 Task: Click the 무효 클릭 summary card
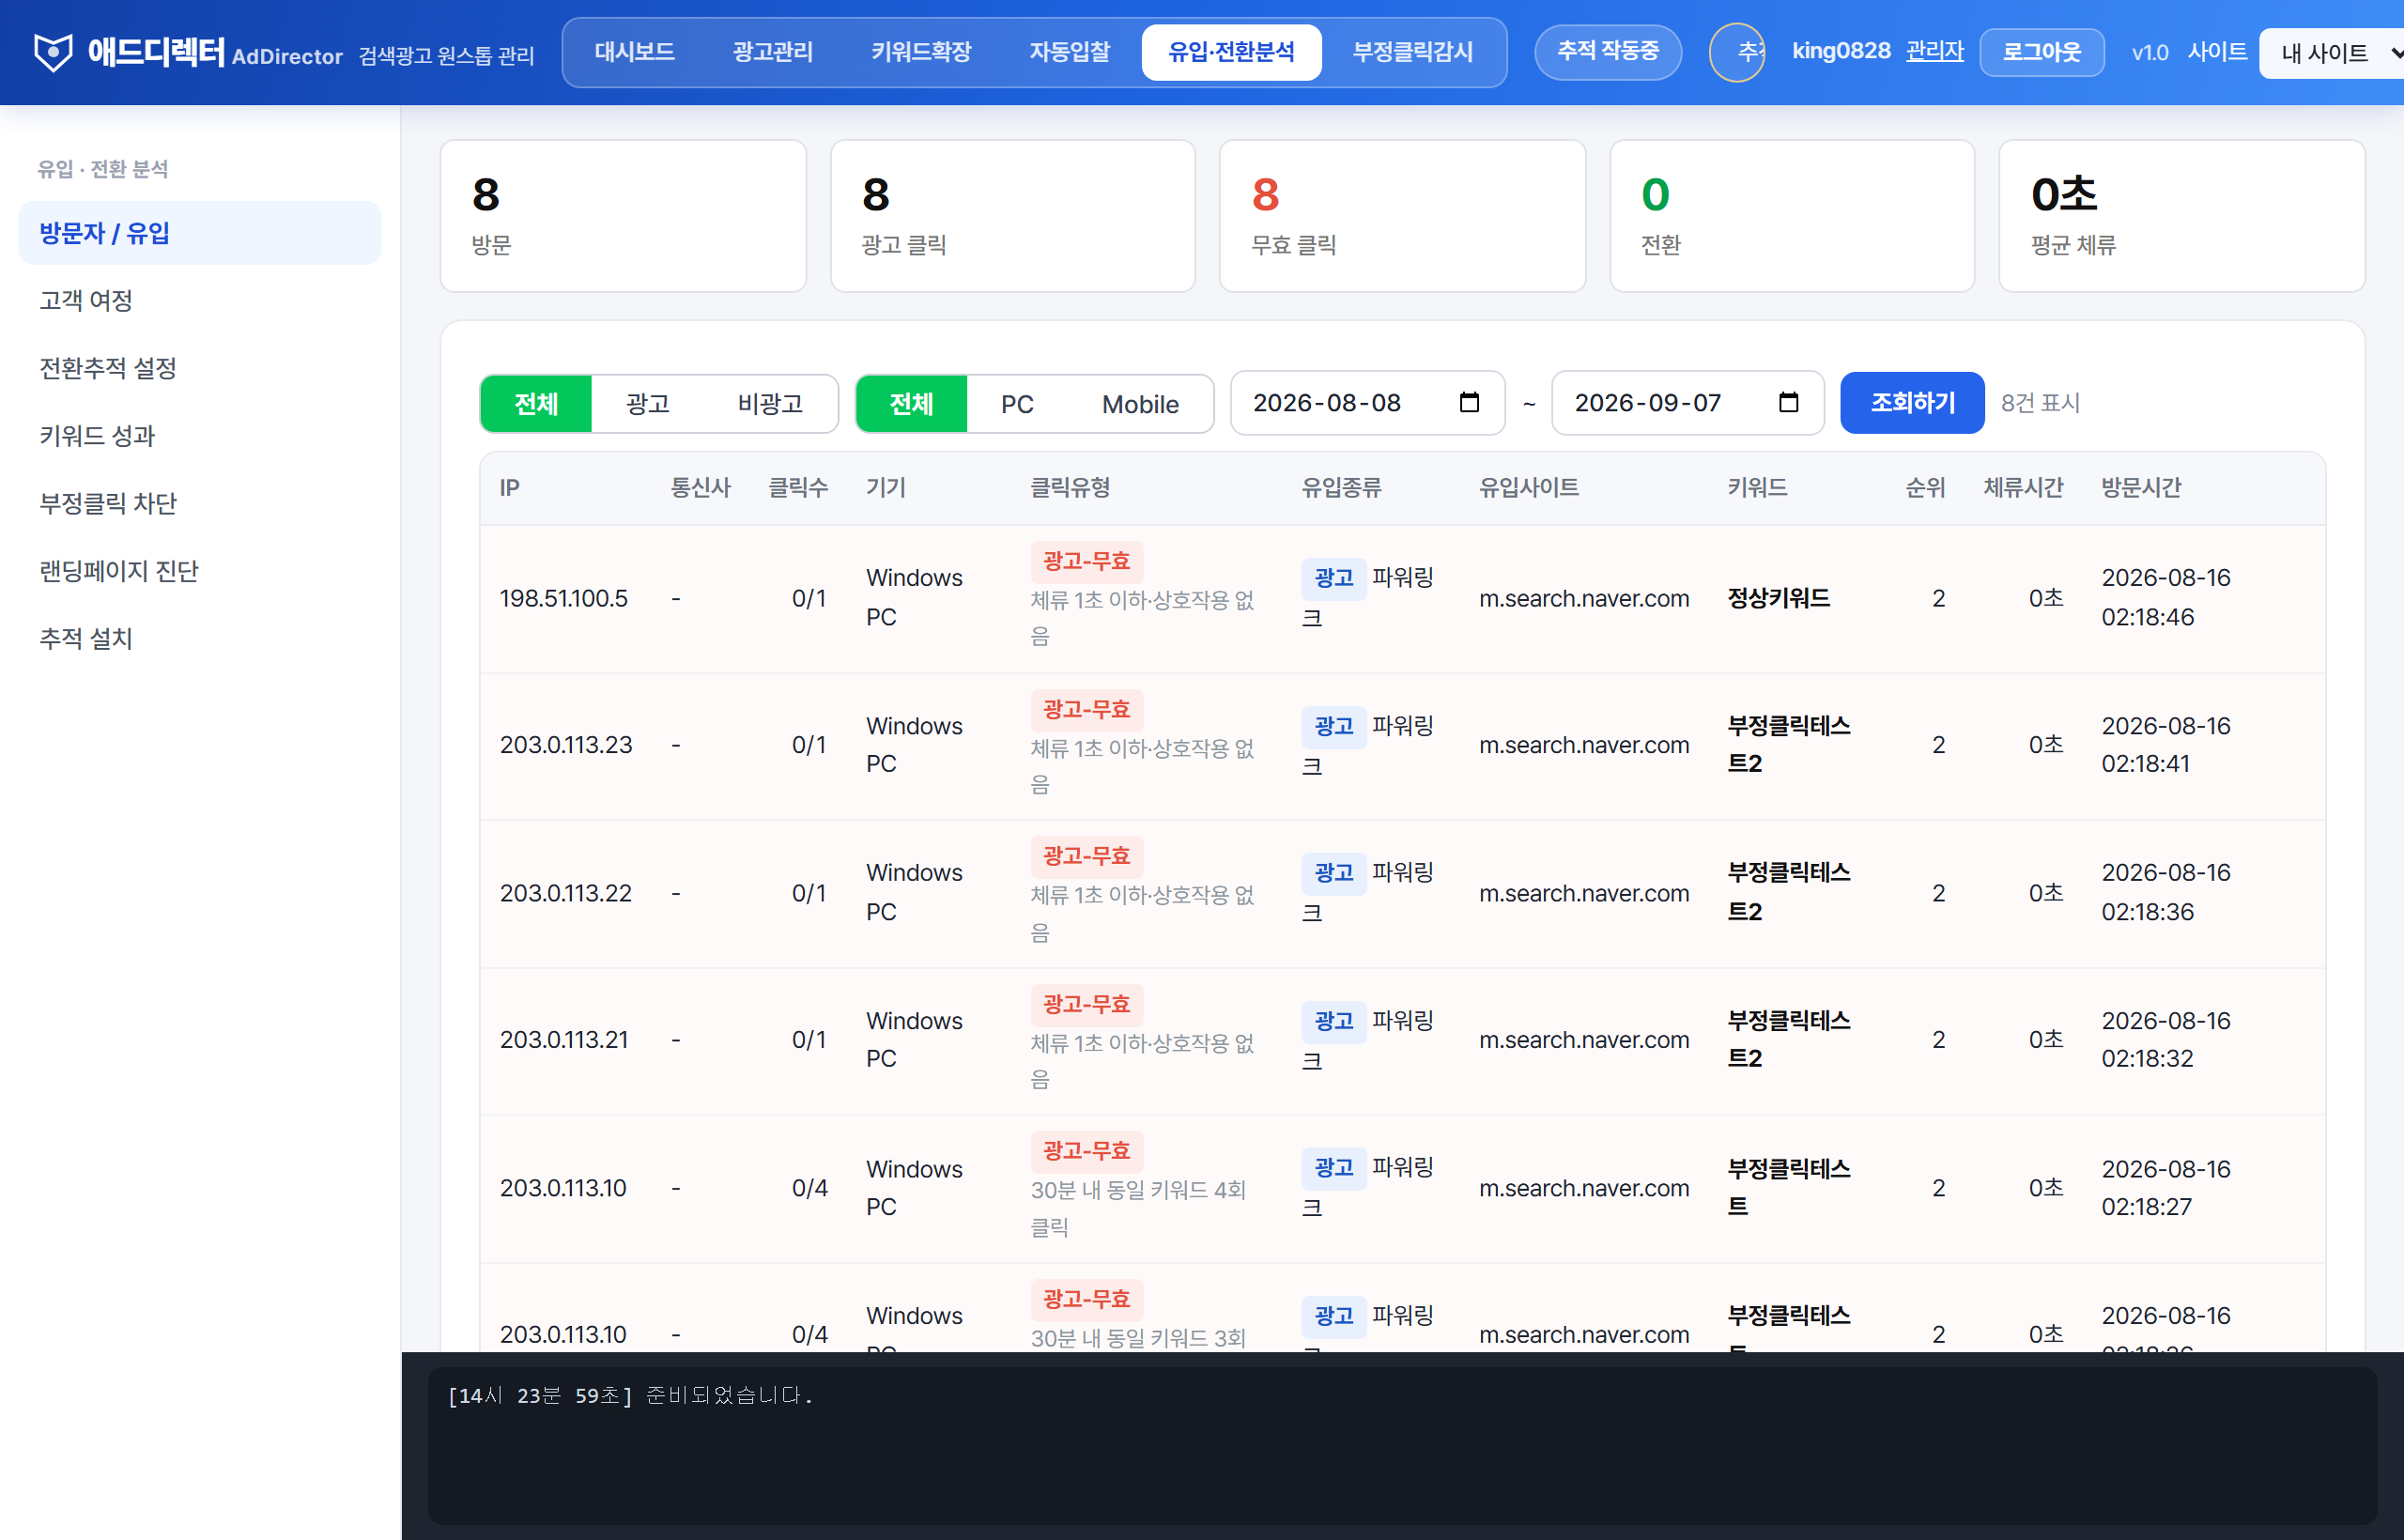coord(1402,216)
